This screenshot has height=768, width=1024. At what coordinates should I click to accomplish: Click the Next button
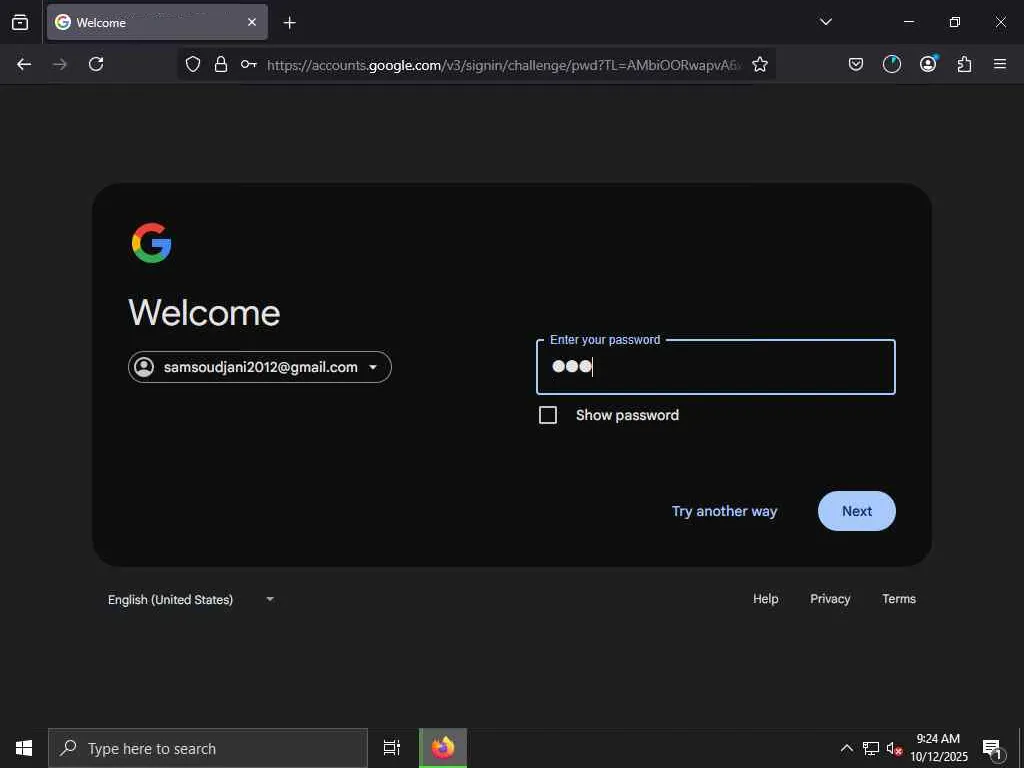coord(857,511)
